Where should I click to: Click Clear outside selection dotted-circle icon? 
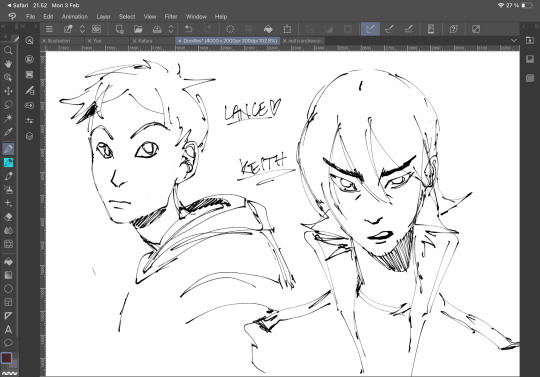point(230,29)
